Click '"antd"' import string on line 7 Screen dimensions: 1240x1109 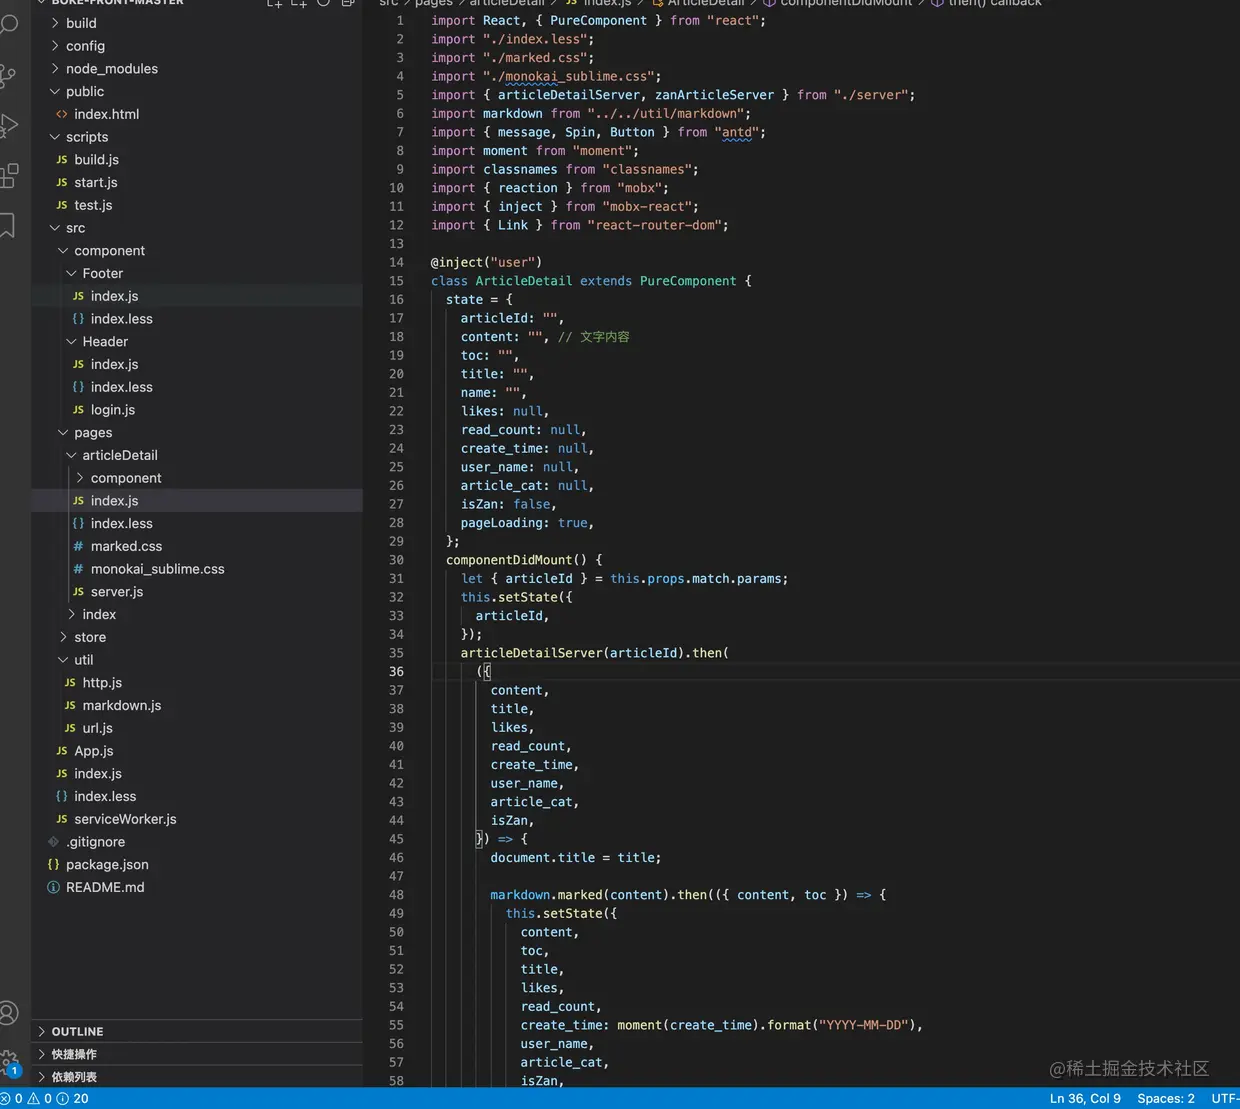[736, 132]
